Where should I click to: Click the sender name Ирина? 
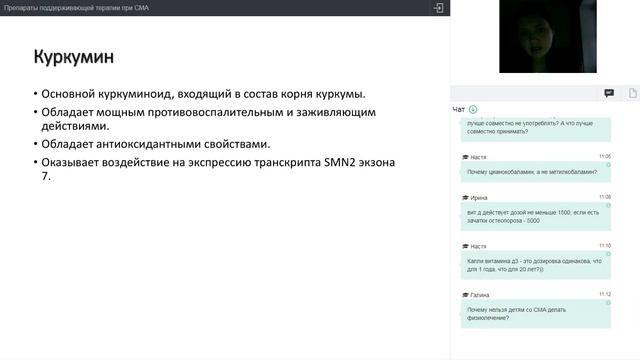[x=479, y=198]
